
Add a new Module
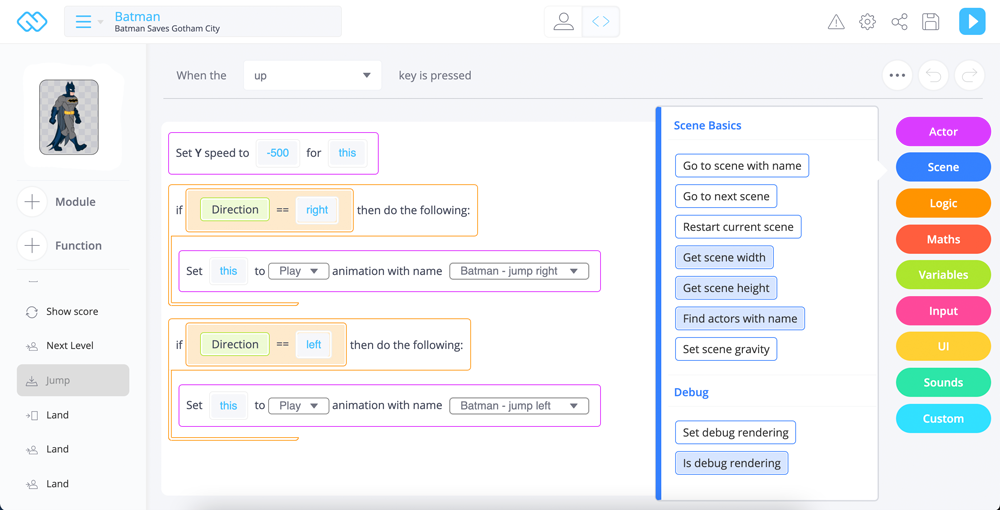tap(33, 202)
